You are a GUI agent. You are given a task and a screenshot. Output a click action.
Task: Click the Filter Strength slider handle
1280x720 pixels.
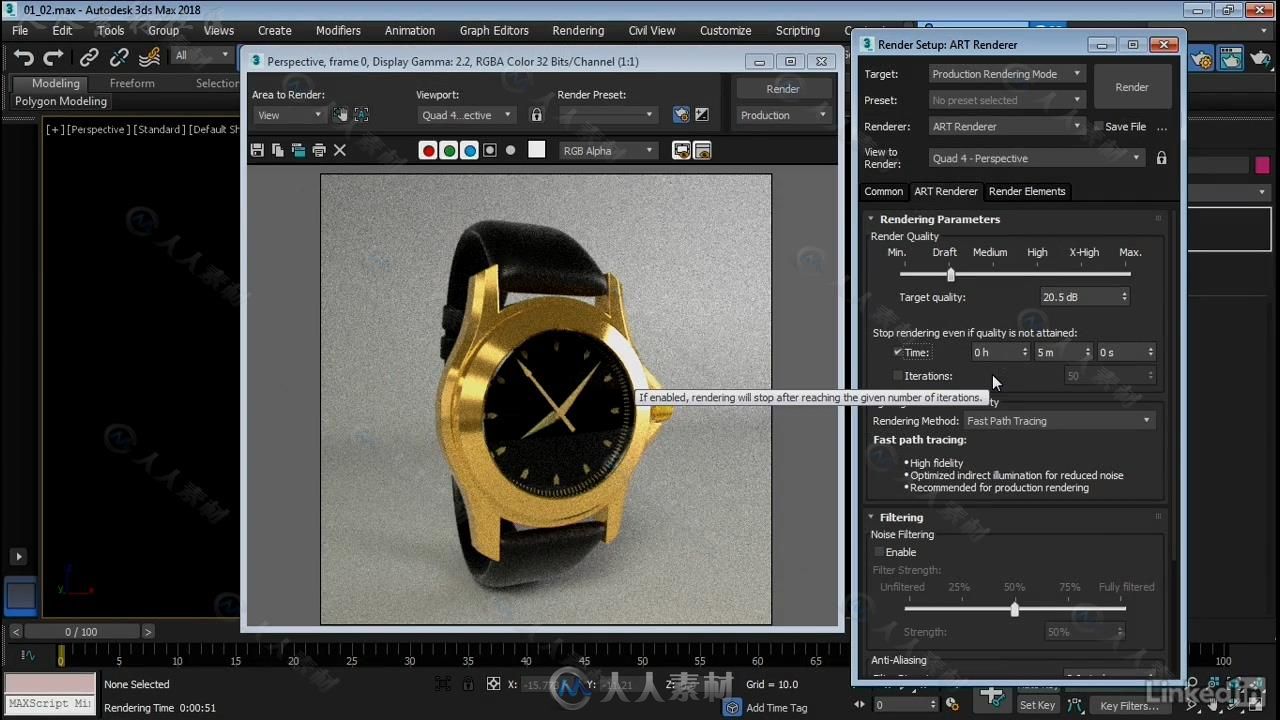1014,609
